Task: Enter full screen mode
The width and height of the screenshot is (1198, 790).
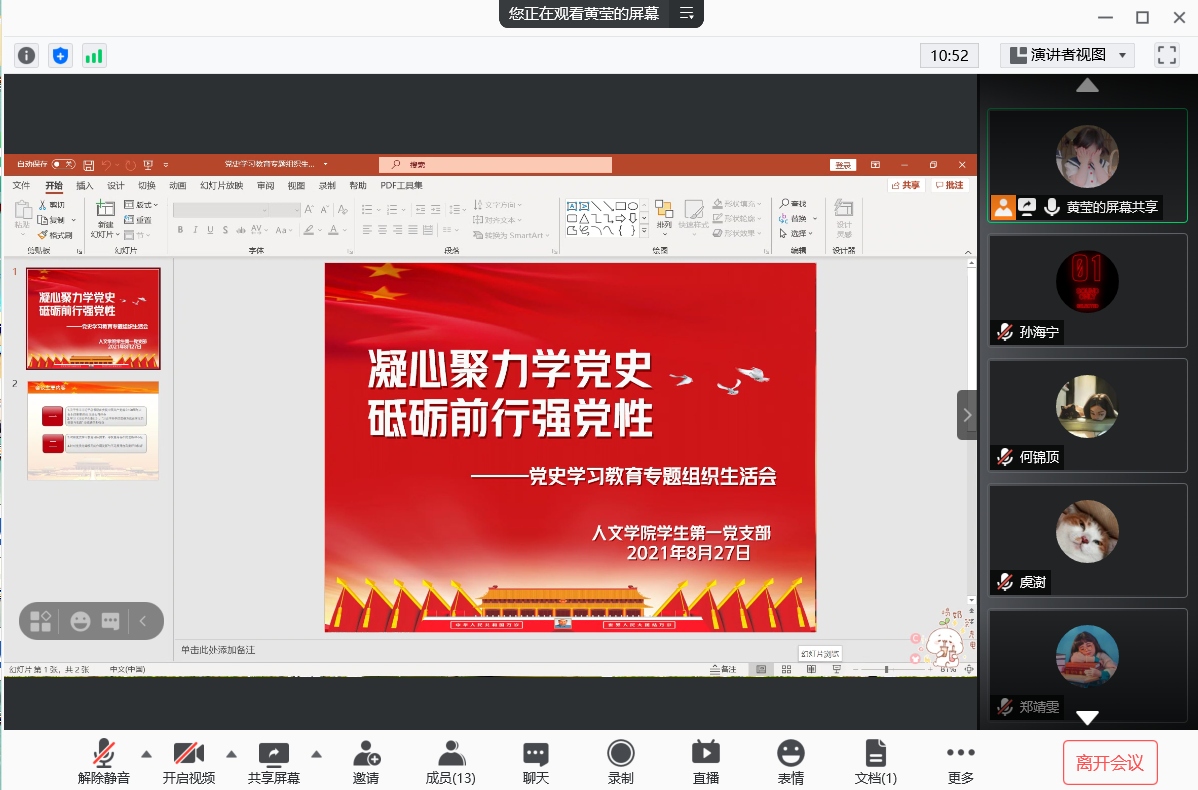Action: pyautogui.click(x=1166, y=55)
